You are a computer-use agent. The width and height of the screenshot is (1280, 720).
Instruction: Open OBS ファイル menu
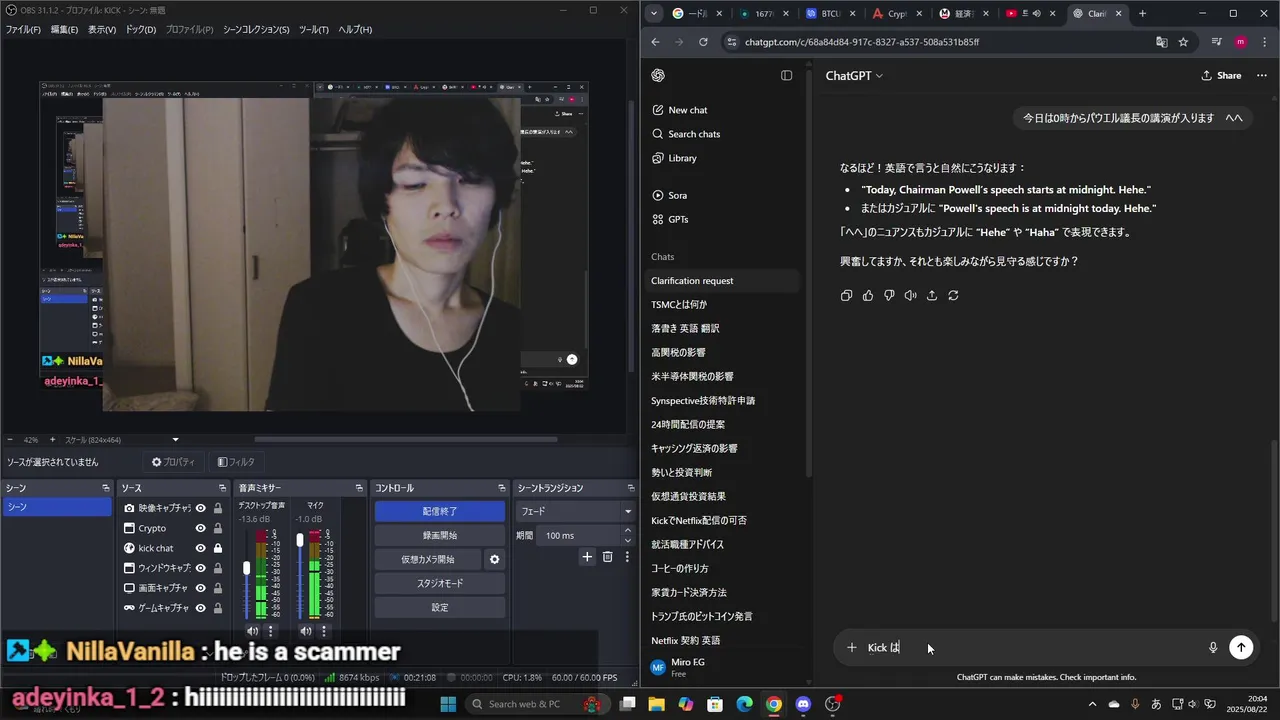point(23,30)
